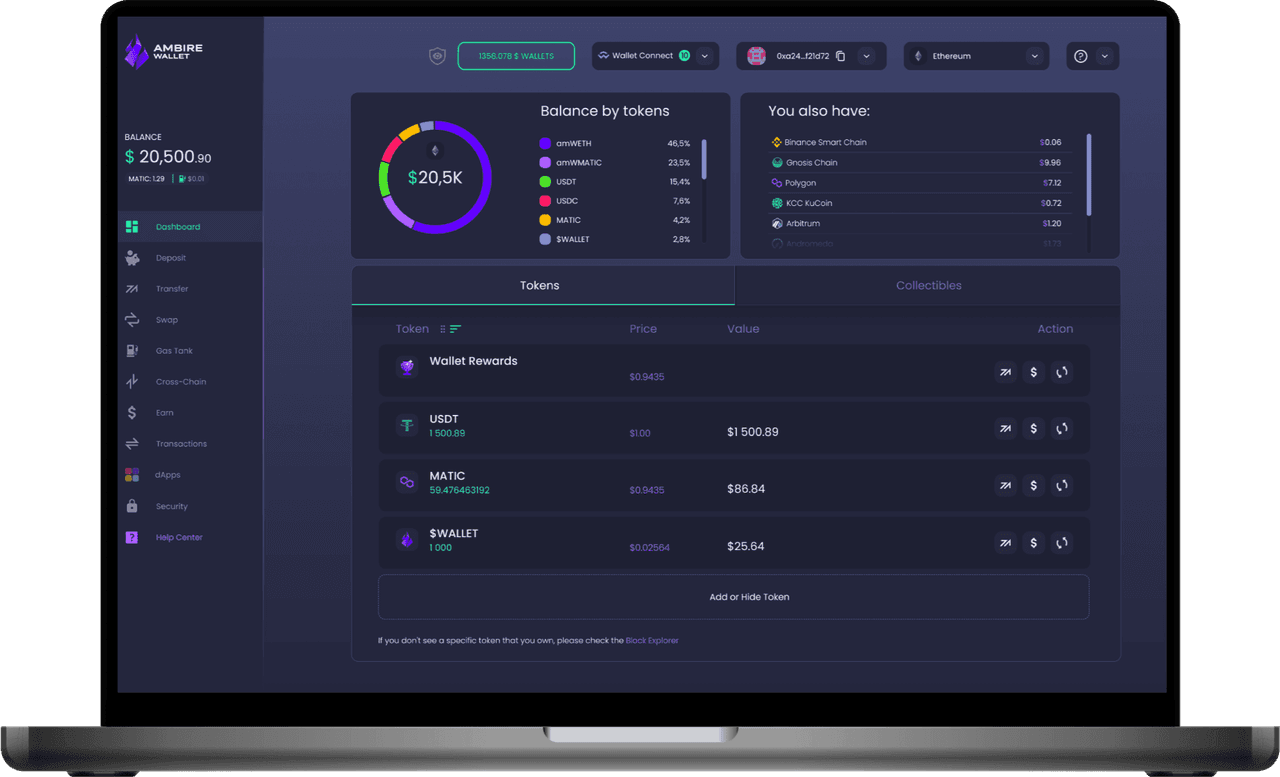Switch to the Collectibles tab
Image resolution: width=1280 pixels, height=777 pixels.
point(928,285)
